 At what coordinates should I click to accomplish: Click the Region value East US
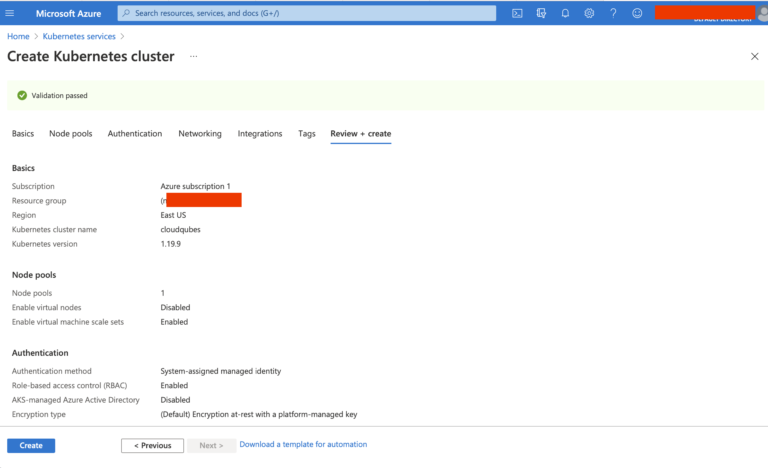173,215
